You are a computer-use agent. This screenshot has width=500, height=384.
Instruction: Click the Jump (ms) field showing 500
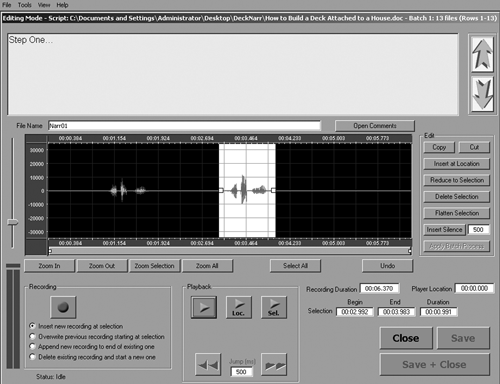(241, 372)
